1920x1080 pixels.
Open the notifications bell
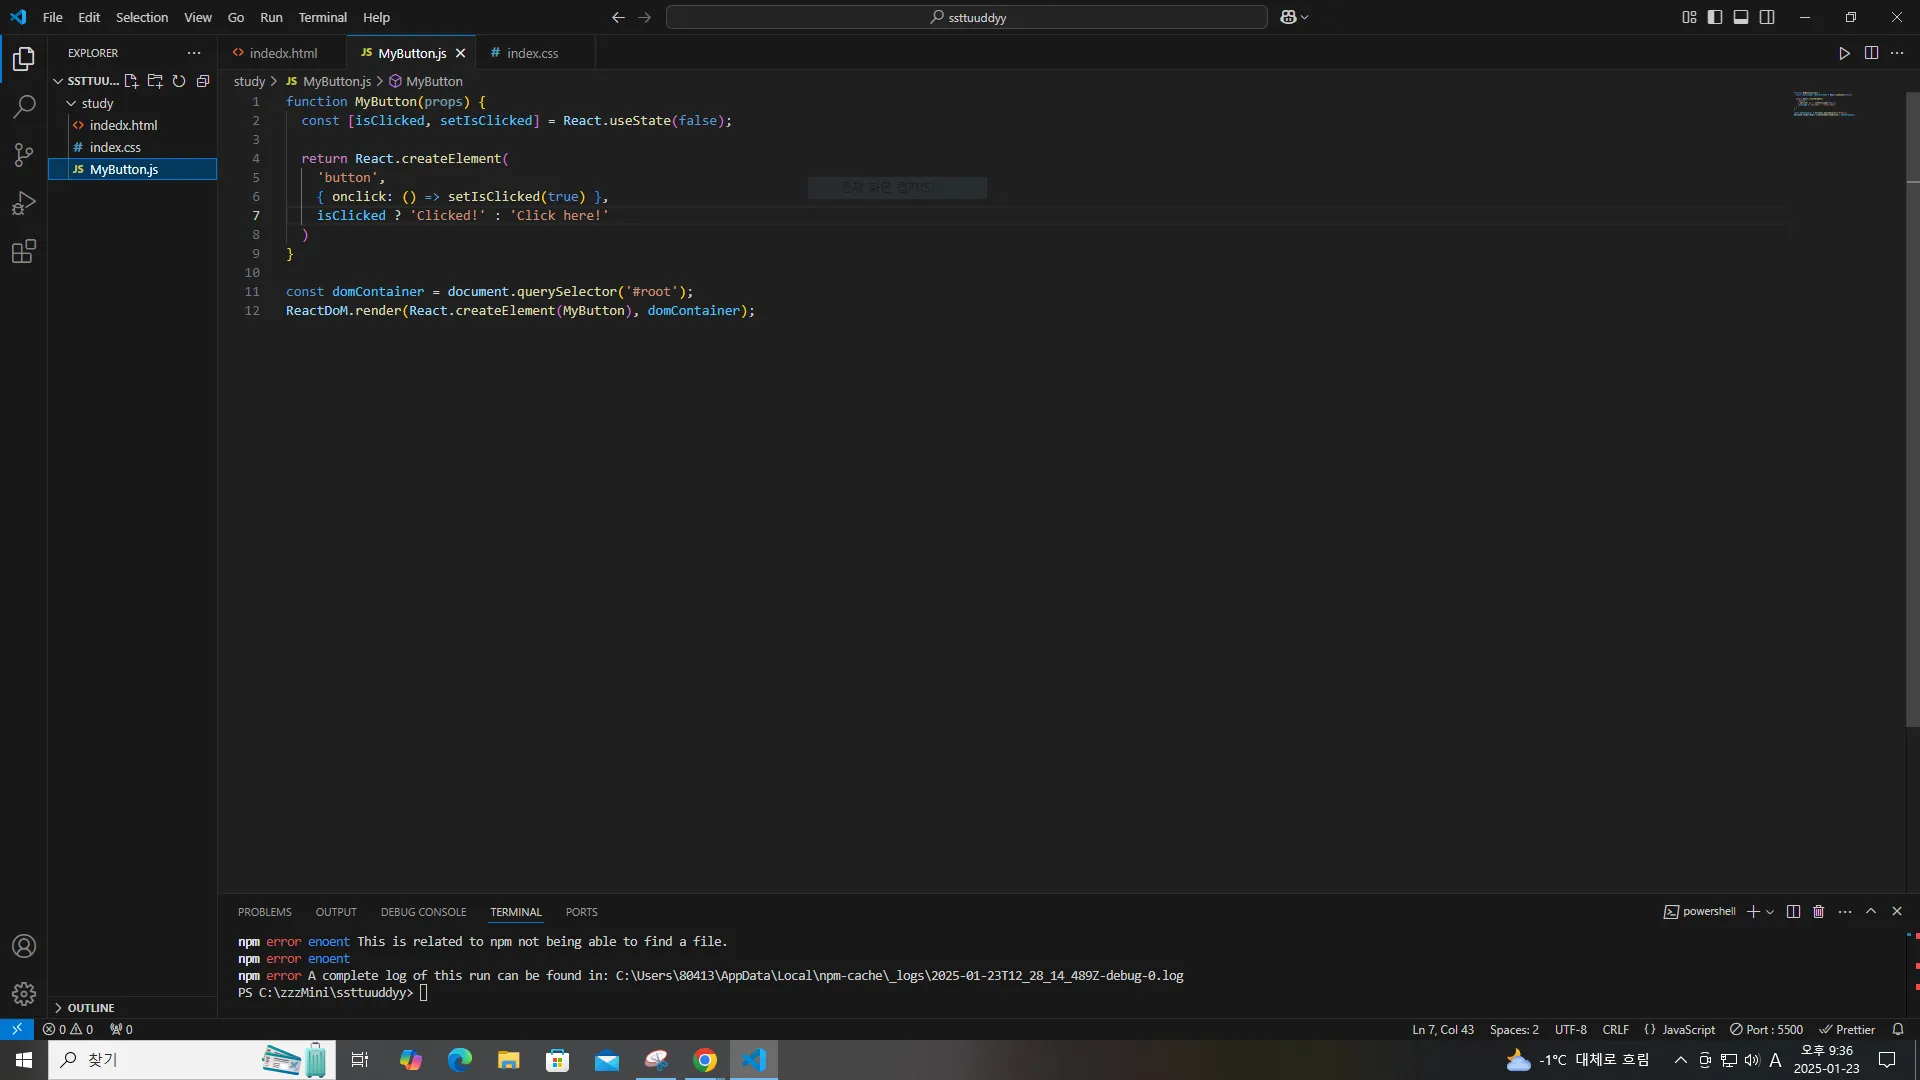tap(1898, 1029)
